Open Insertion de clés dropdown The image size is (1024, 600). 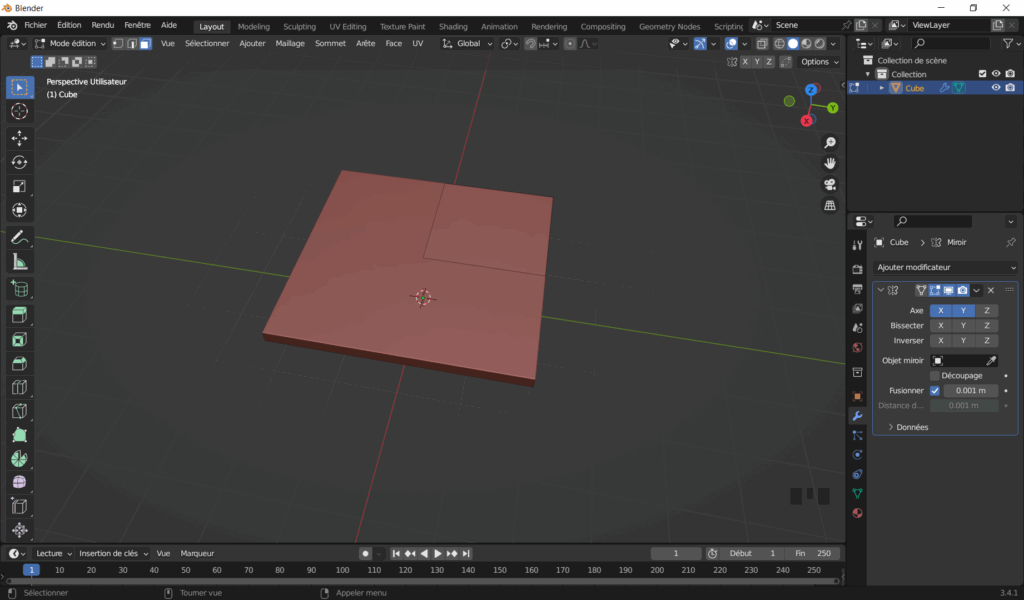(x=114, y=554)
